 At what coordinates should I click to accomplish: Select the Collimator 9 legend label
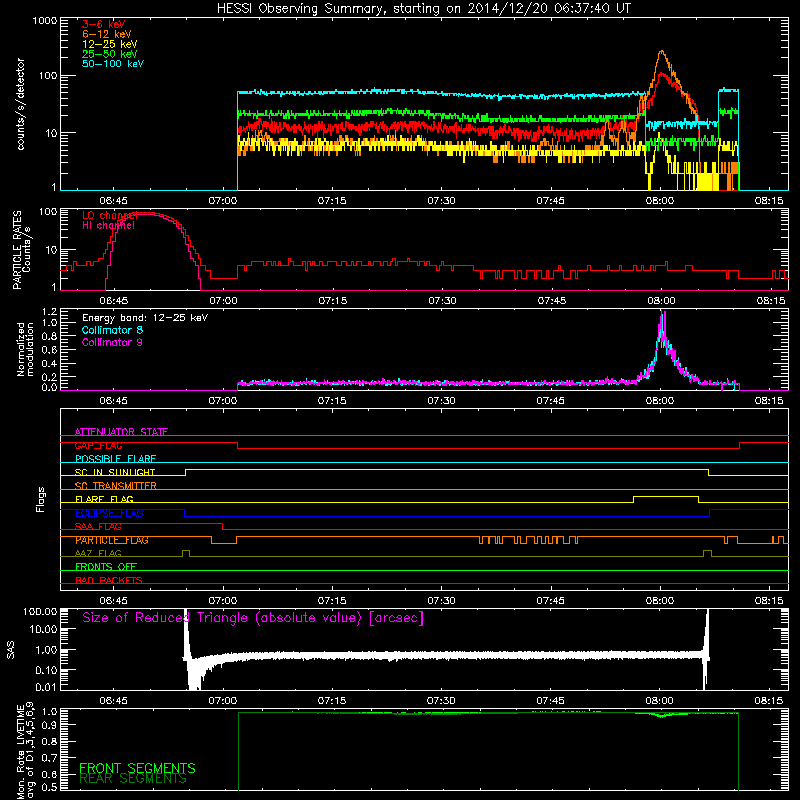112,342
